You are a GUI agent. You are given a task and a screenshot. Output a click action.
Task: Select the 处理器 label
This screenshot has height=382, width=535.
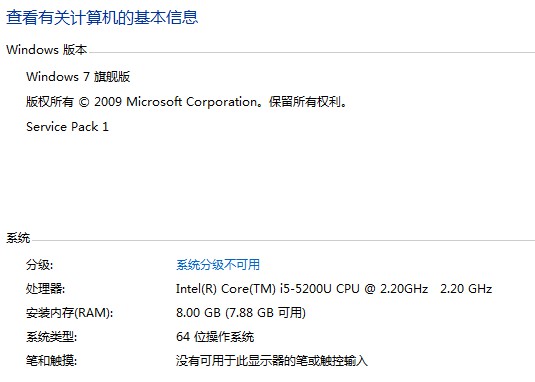[x=45, y=289]
